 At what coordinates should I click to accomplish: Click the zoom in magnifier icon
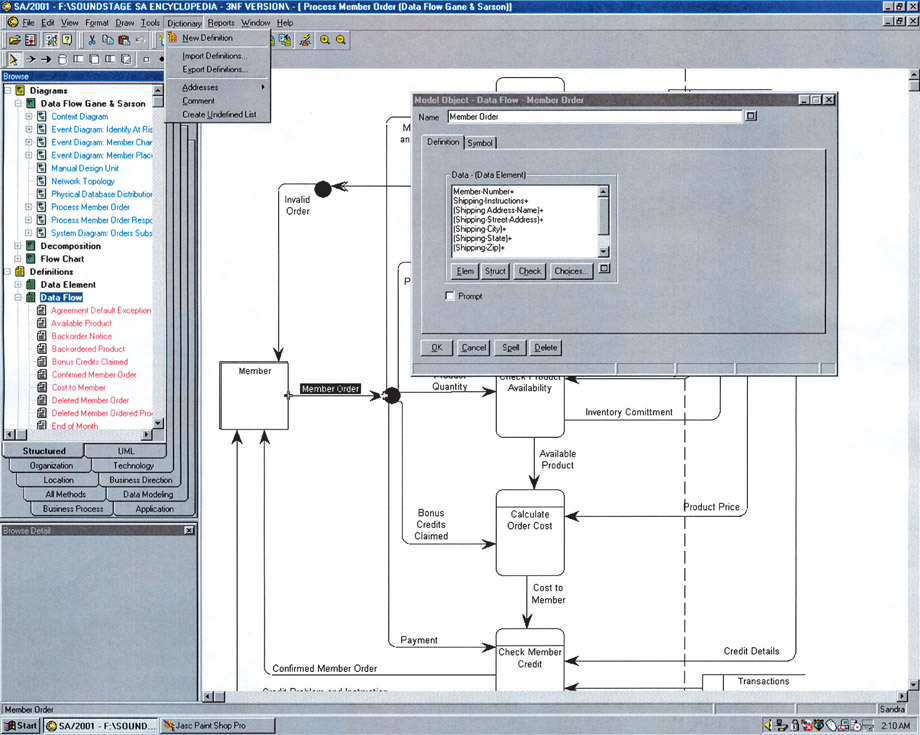pos(324,40)
